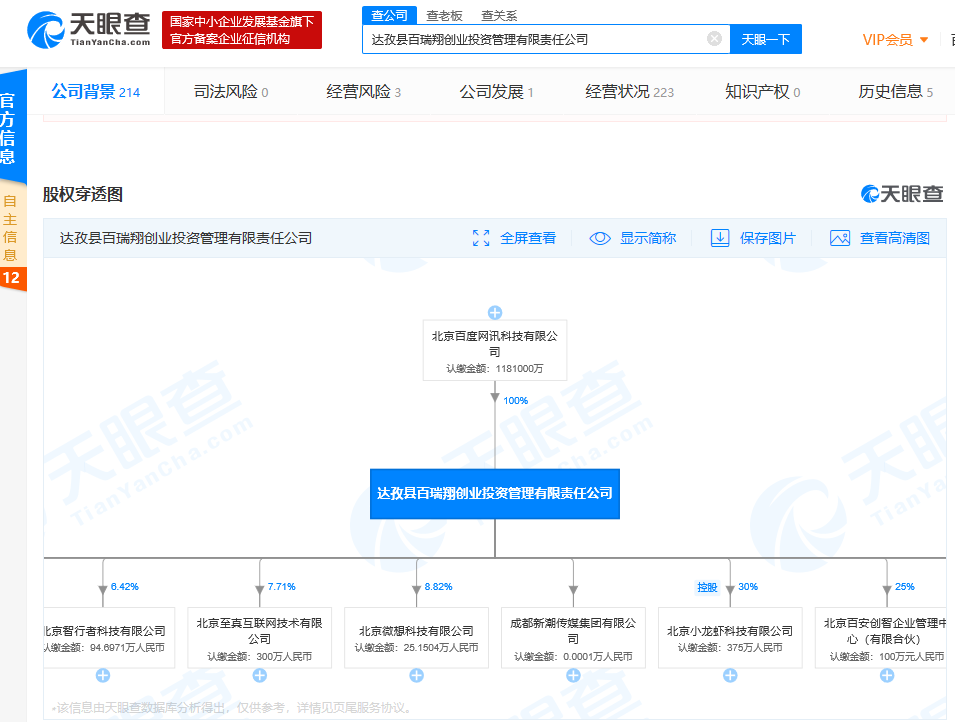The width and height of the screenshot is (955, 722).
Task: Open the 自主信息 side panel tab
Action: coord(11,228)
